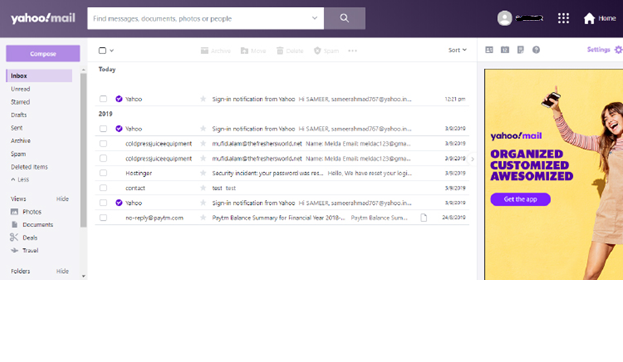
Task: Open the Yahoo apps grid
Action: tap(563, 18)
